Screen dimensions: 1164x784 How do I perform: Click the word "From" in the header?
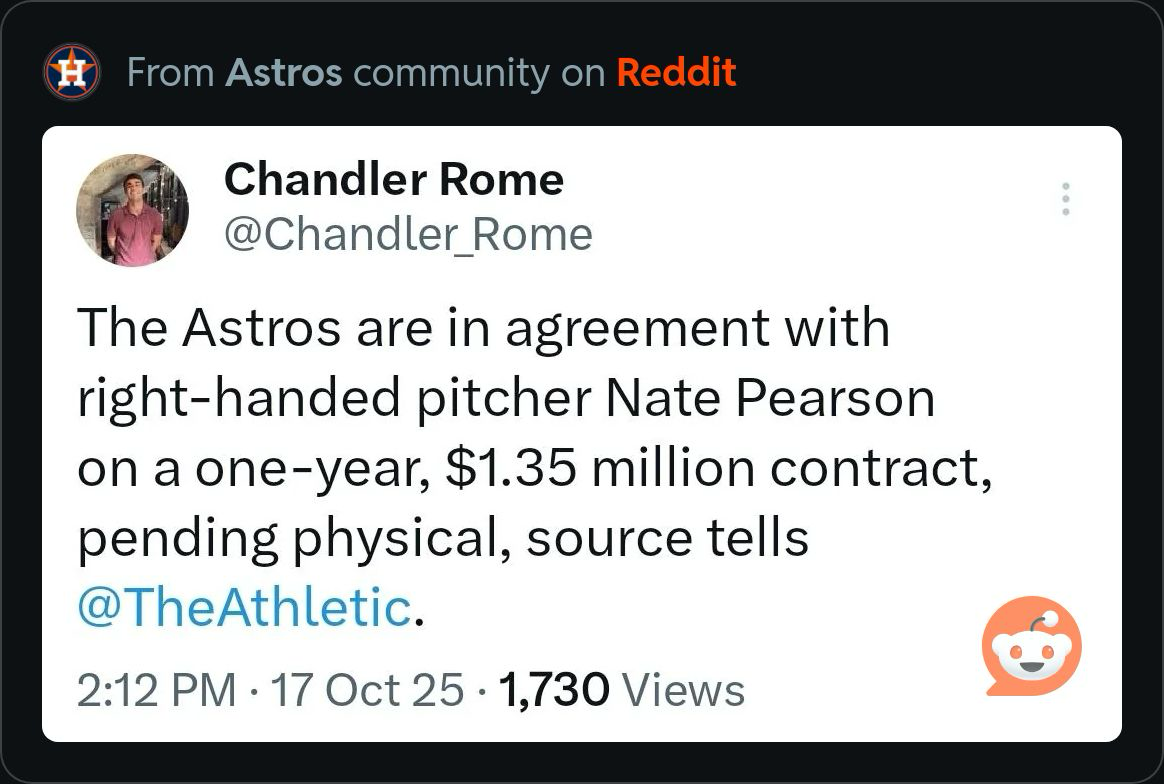click(169, 72)
